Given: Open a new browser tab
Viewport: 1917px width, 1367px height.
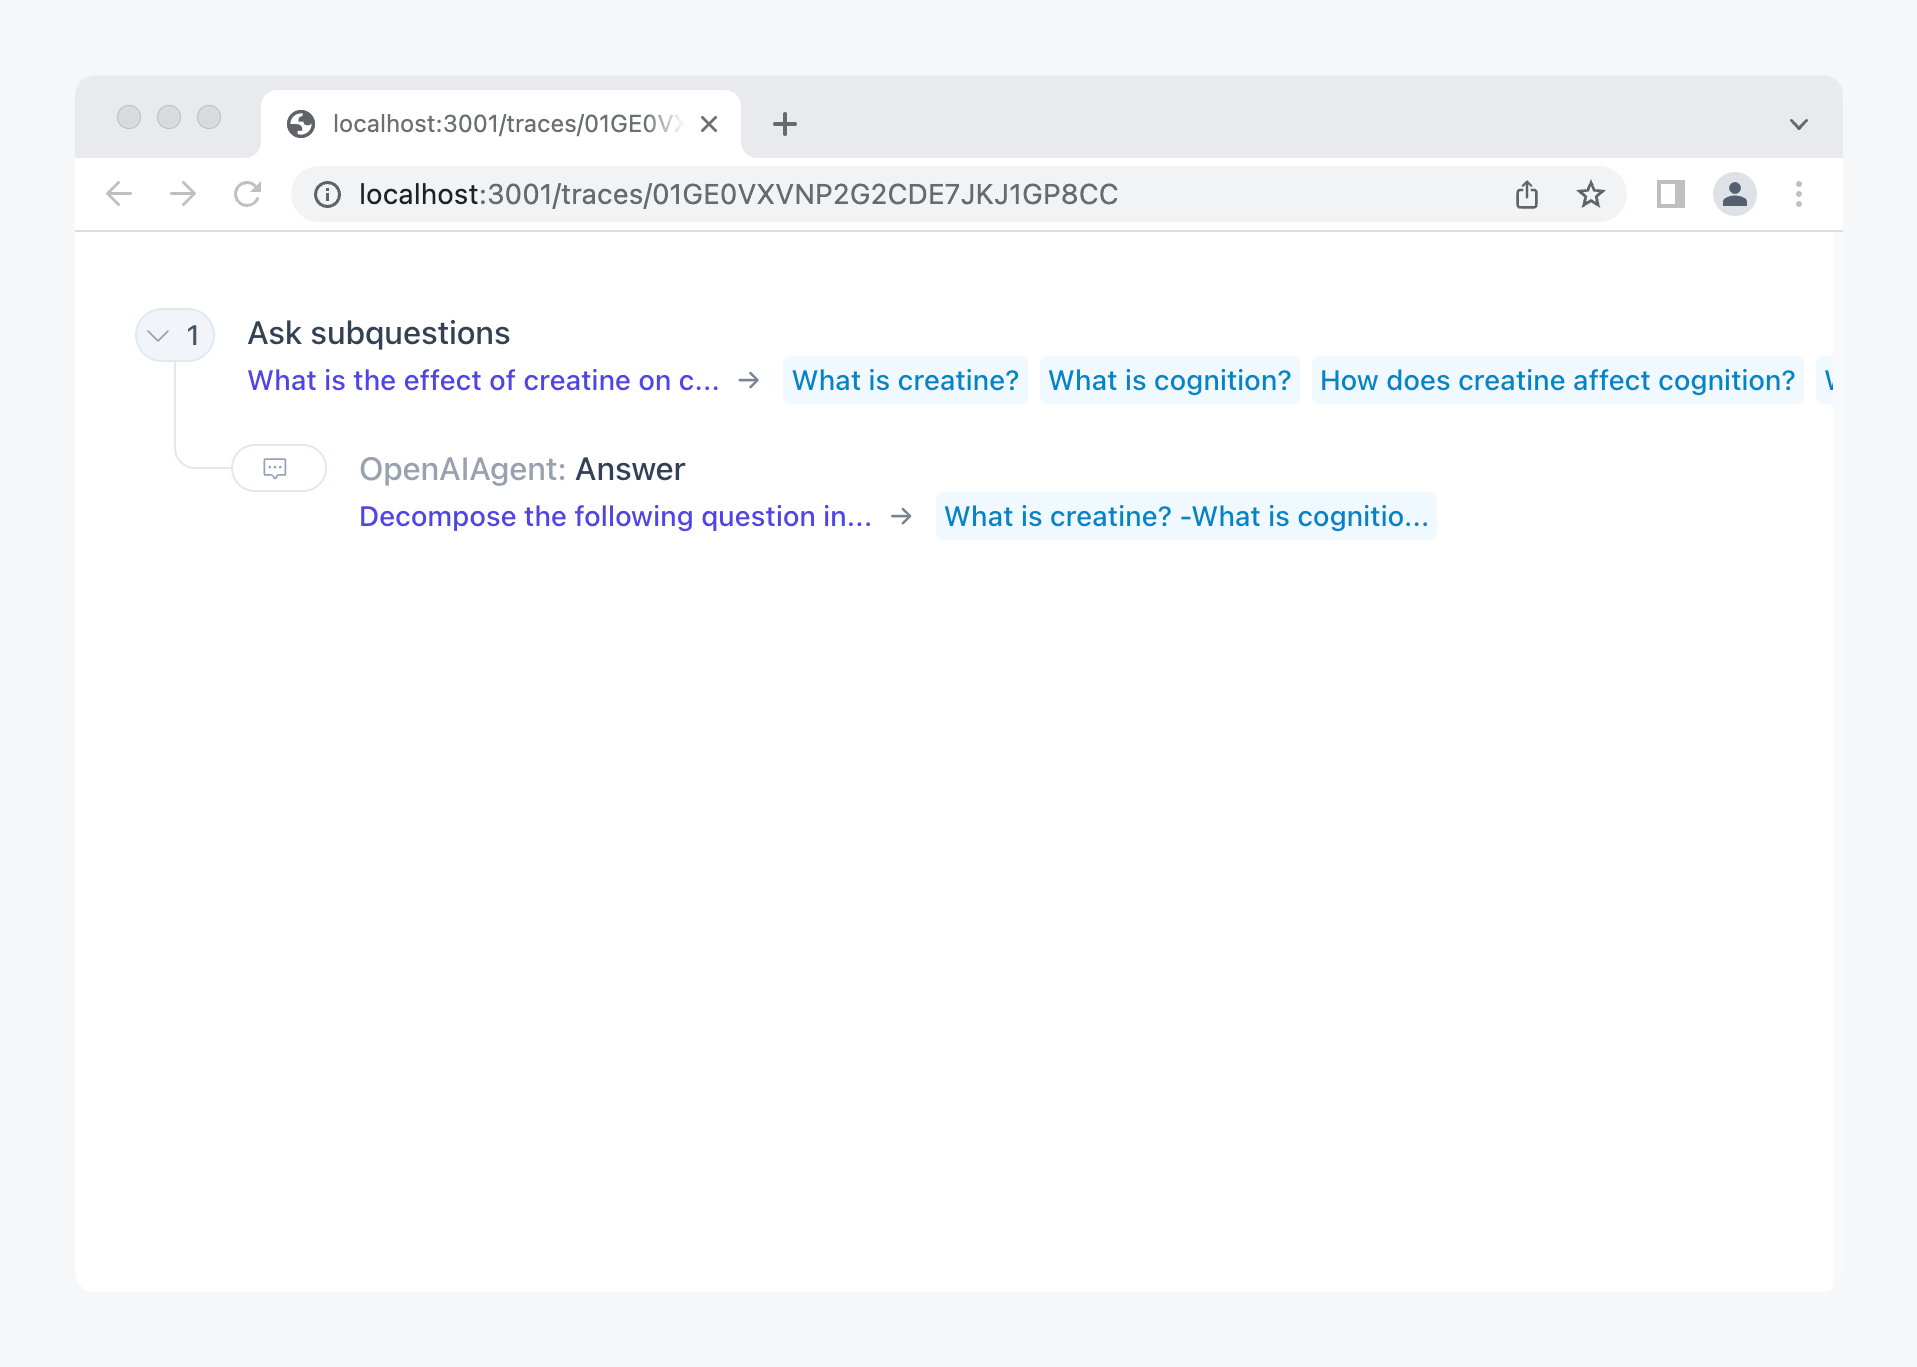Looking at the screenshot, I should coord(785,124).
